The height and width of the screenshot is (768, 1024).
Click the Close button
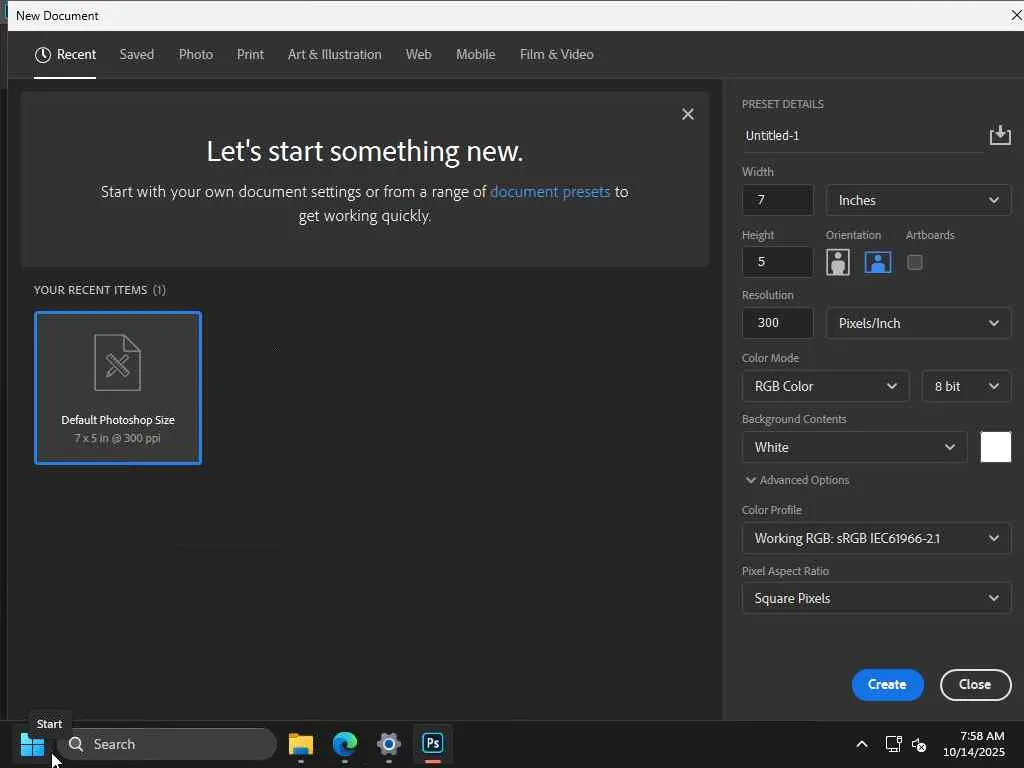pos(975,684)
